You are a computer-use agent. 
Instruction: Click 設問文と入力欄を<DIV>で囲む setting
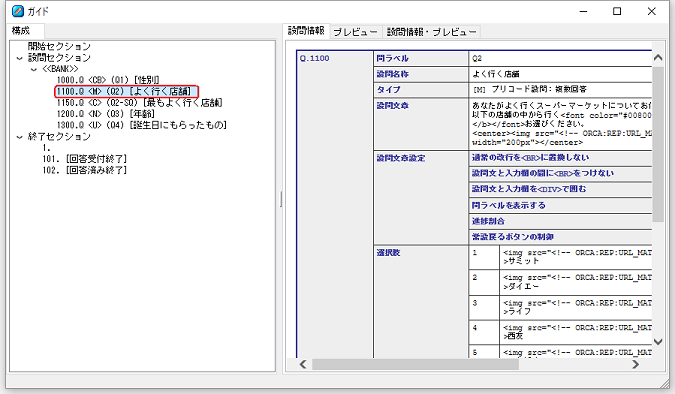529,189
